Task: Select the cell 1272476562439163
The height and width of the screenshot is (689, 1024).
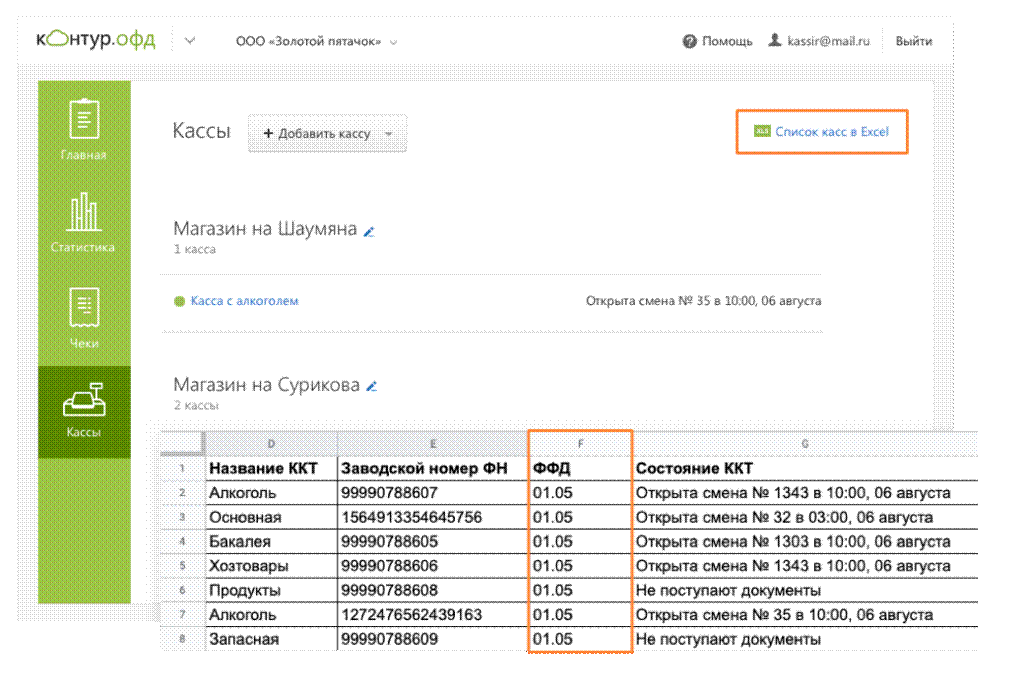Action: tap(432, 615)
